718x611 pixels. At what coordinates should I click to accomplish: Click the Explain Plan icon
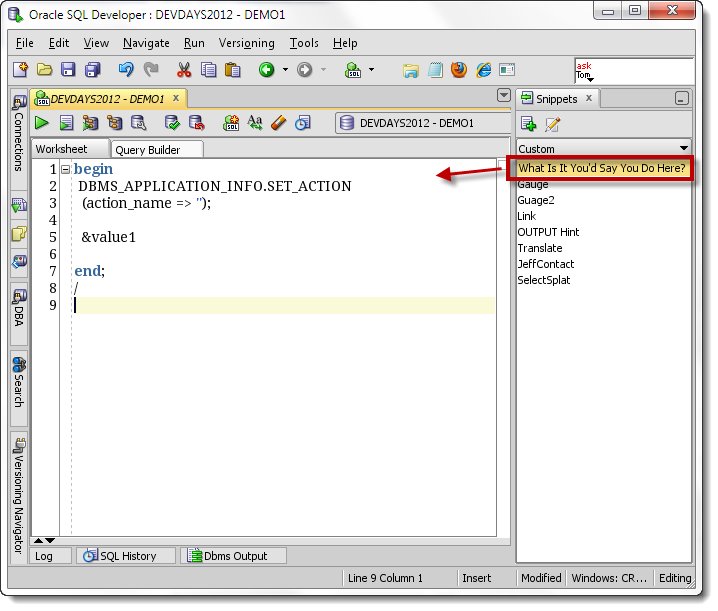pyautogui.click(x=90, y=123)
